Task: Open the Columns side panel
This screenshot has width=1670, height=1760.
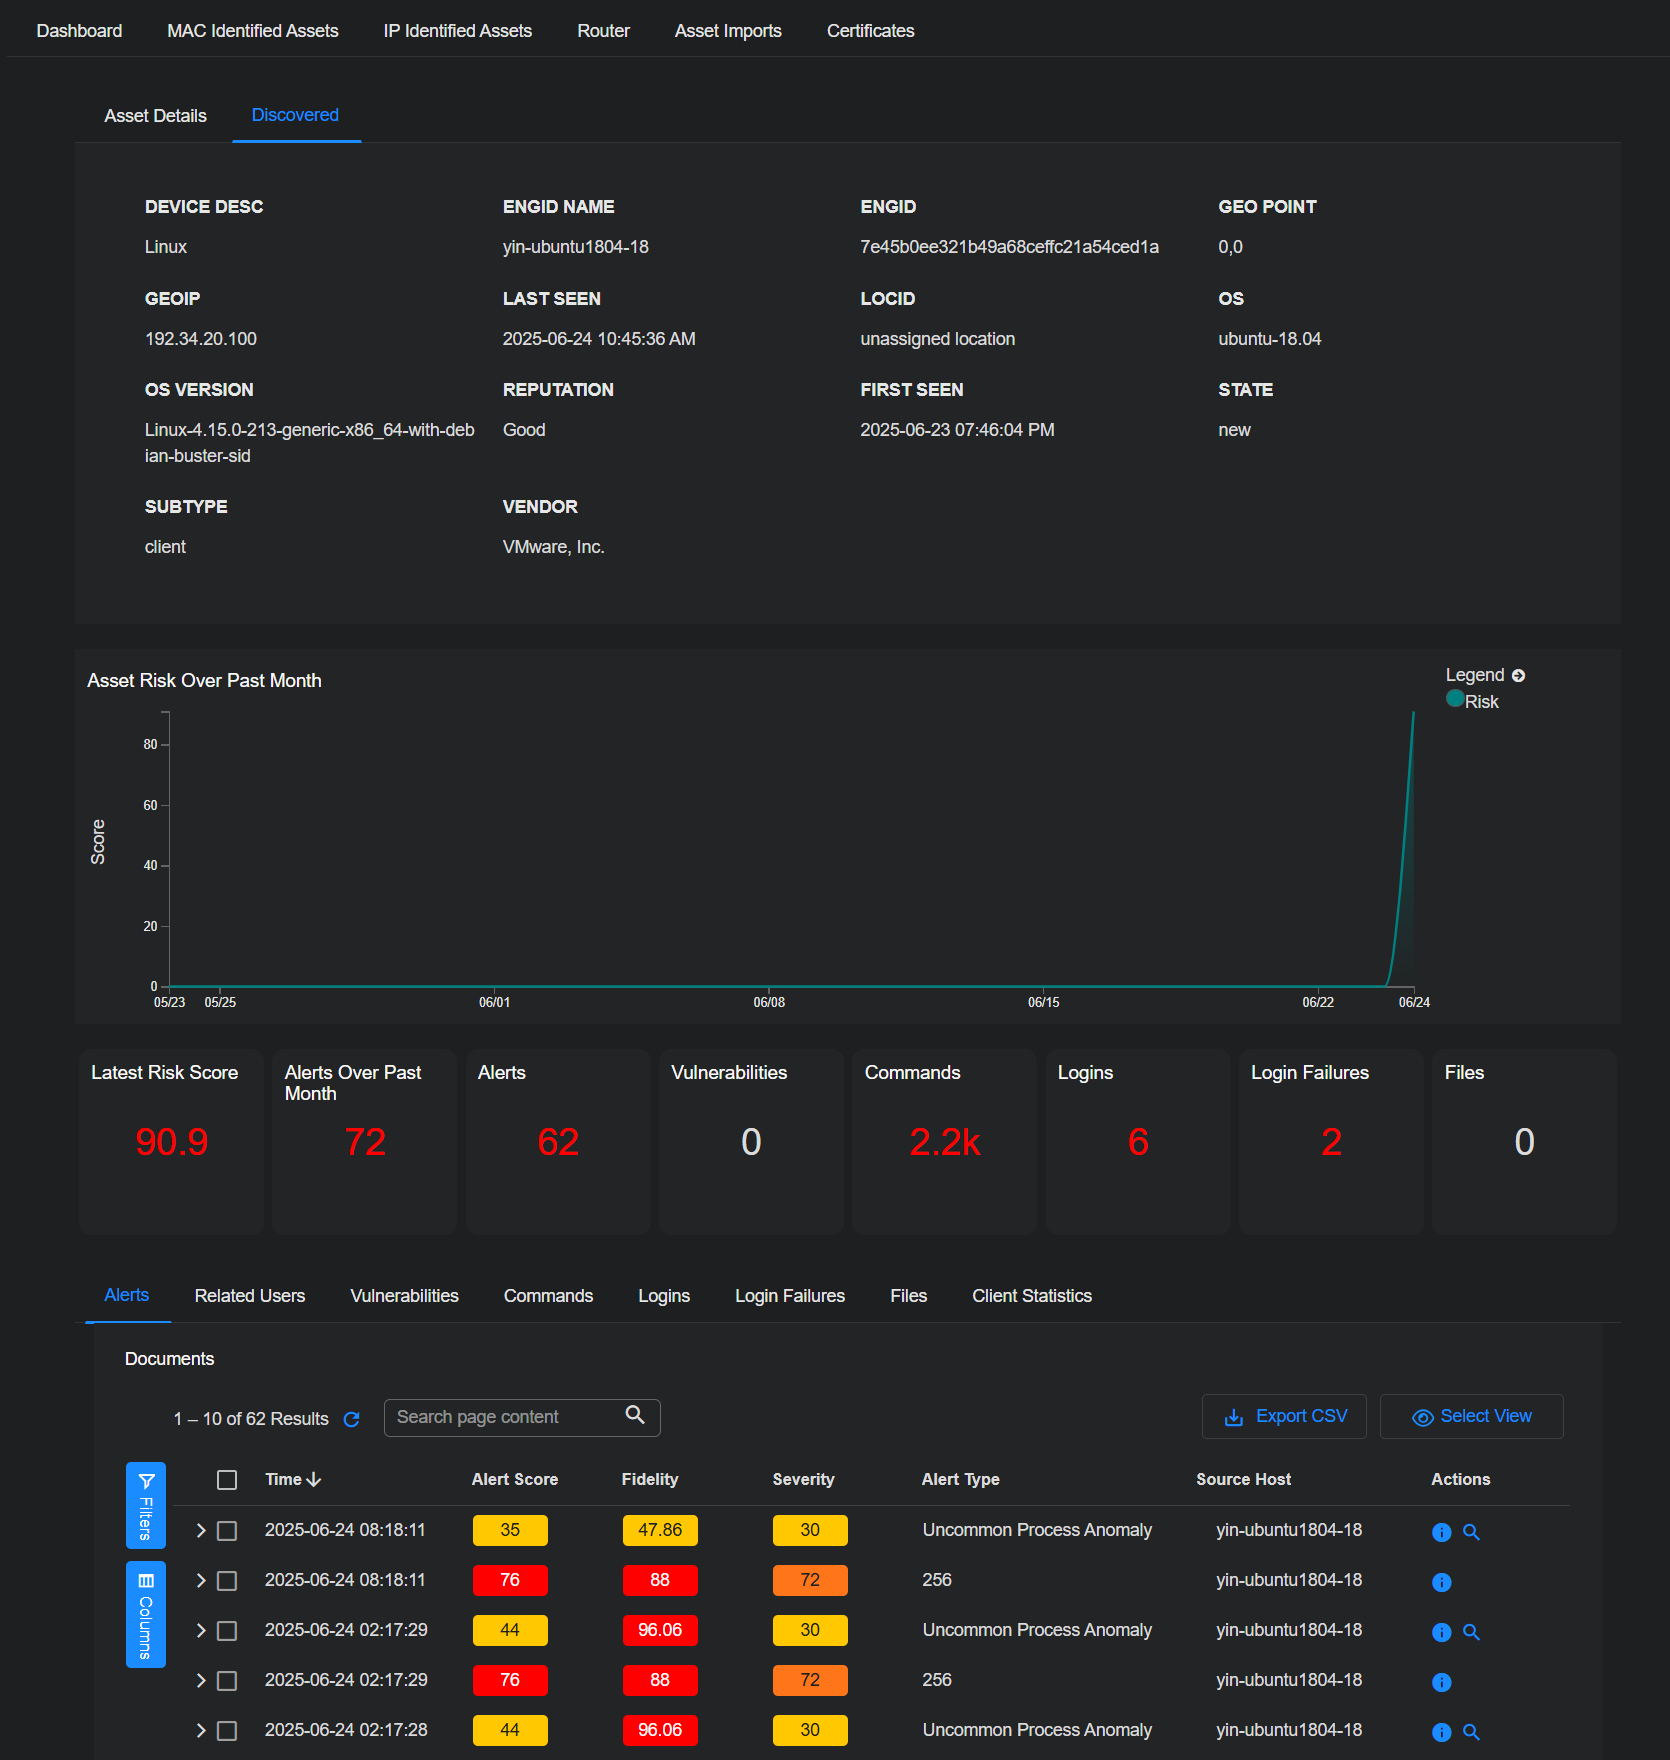Action: click(146, 1615)
